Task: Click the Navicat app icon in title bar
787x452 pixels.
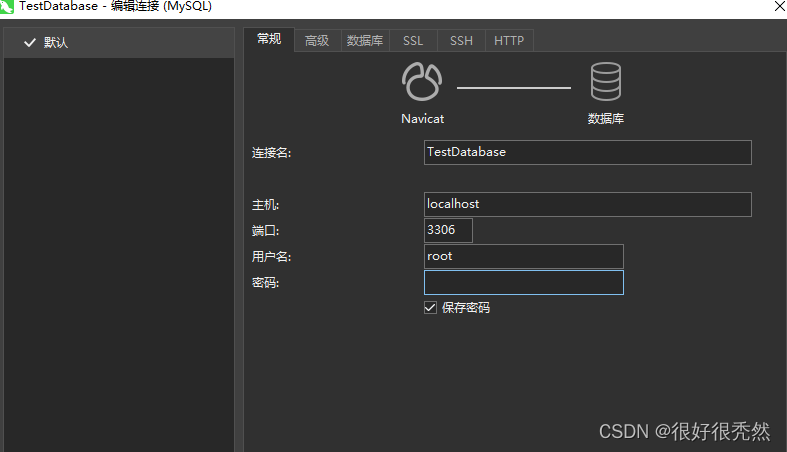Action: click(x=7, y=7)
